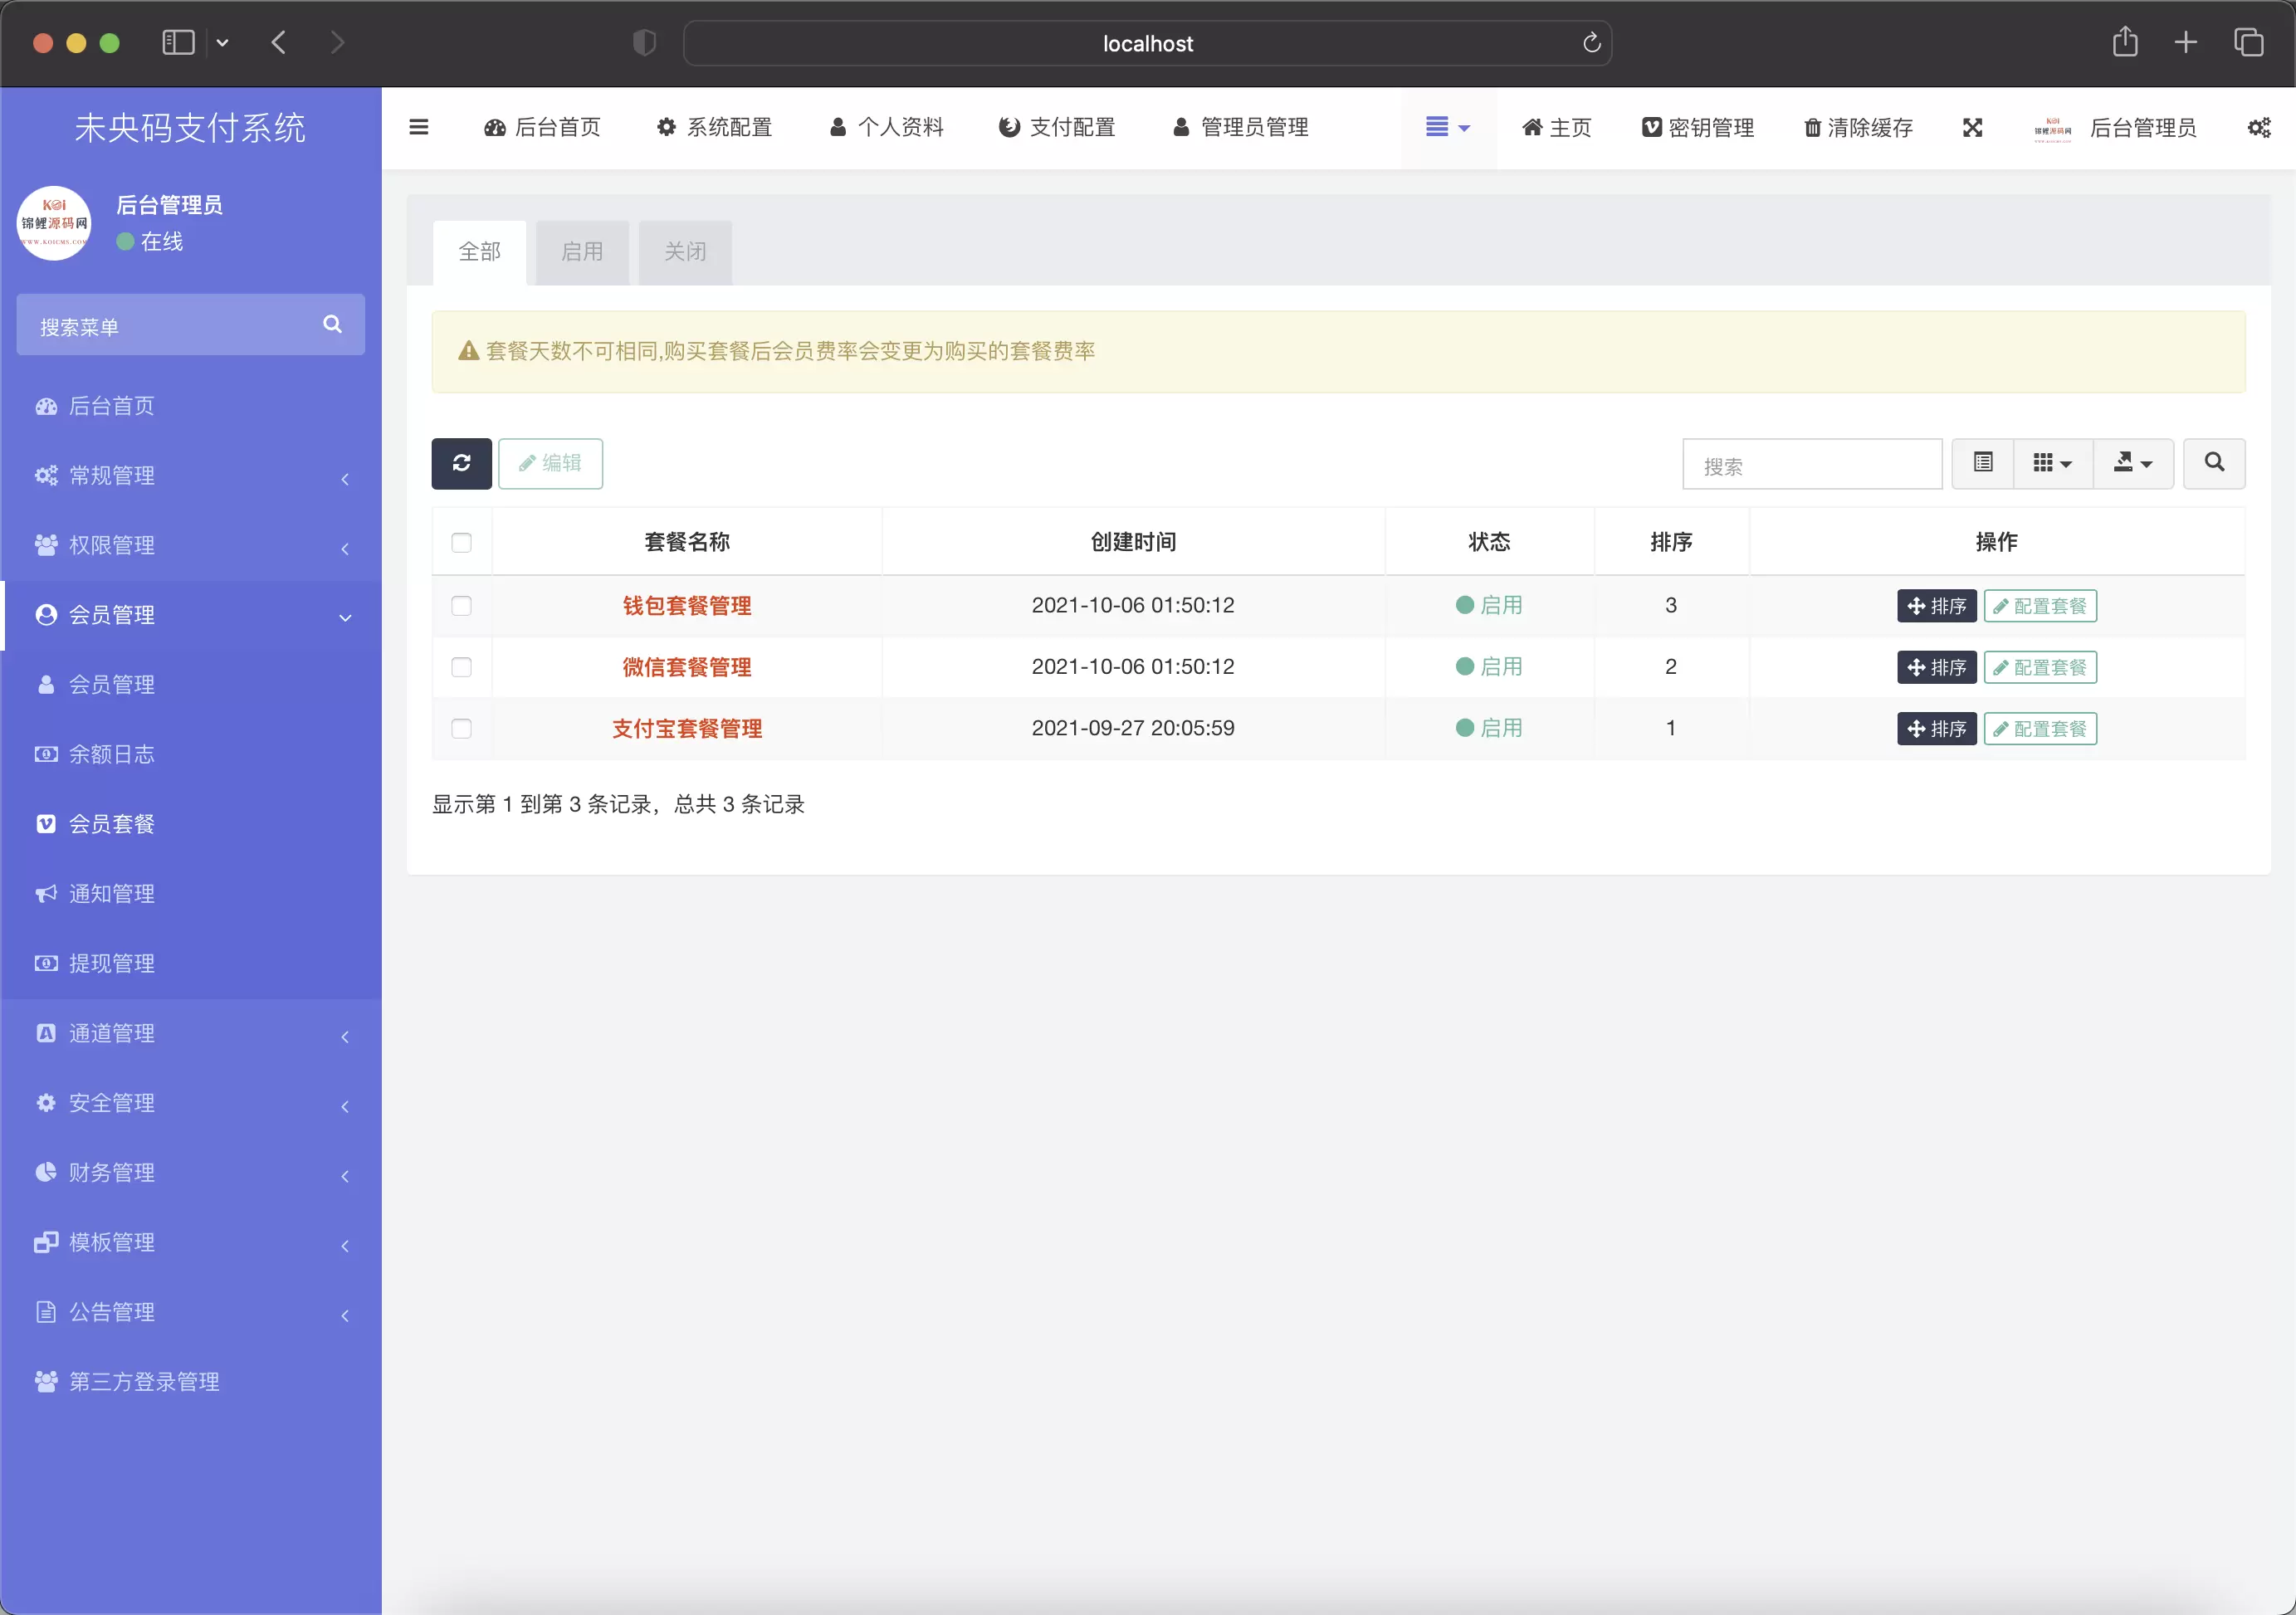Toggle the 启用 status of 支付宝套餐管理
The height and width of the screenshot is (1615, 2296).
coord(1489,729)
